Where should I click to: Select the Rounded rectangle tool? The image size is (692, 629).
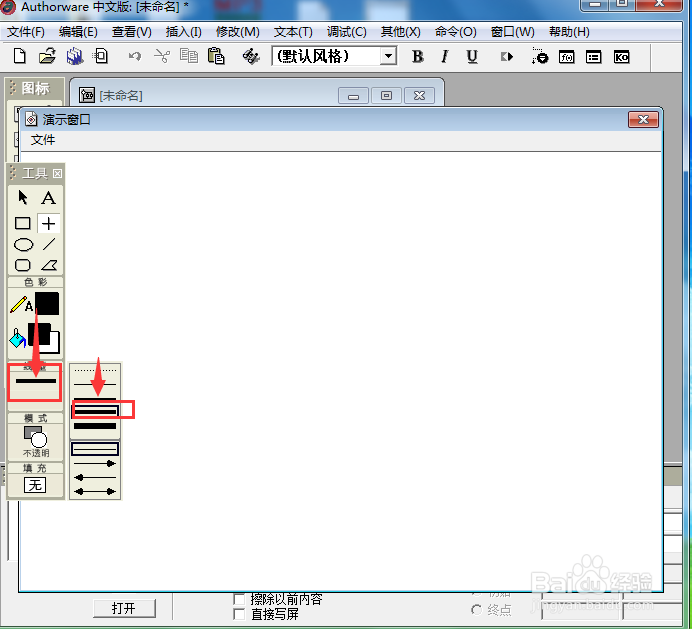tap(23, 265)
